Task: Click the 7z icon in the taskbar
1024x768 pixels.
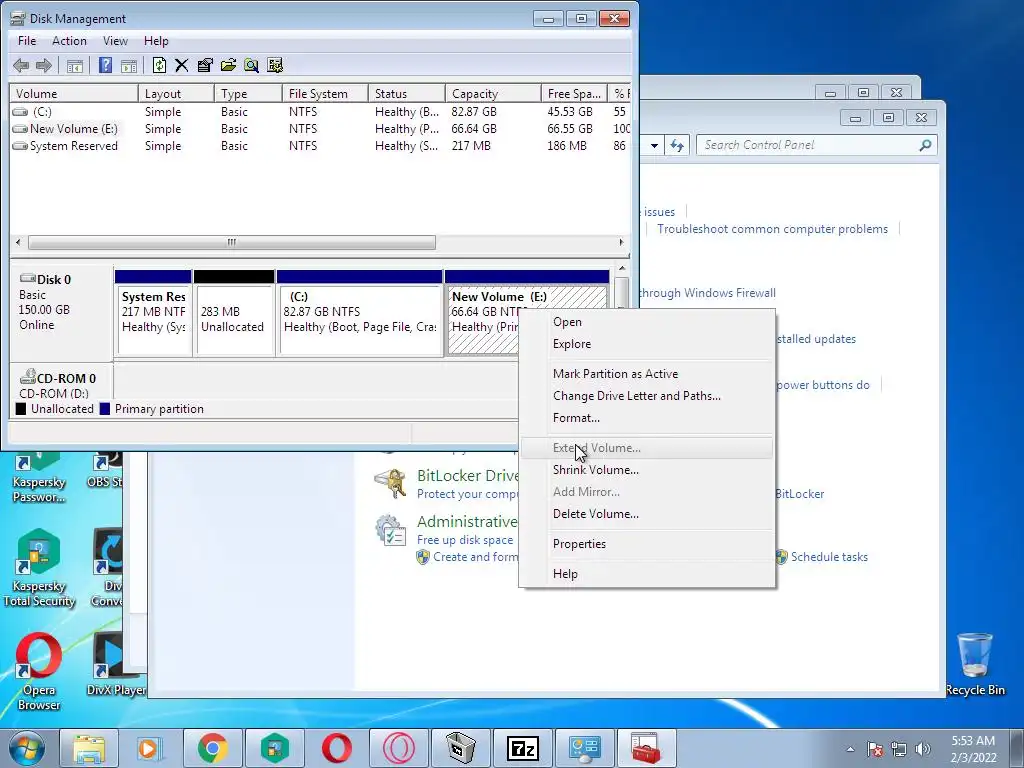Action: [522, 748]
